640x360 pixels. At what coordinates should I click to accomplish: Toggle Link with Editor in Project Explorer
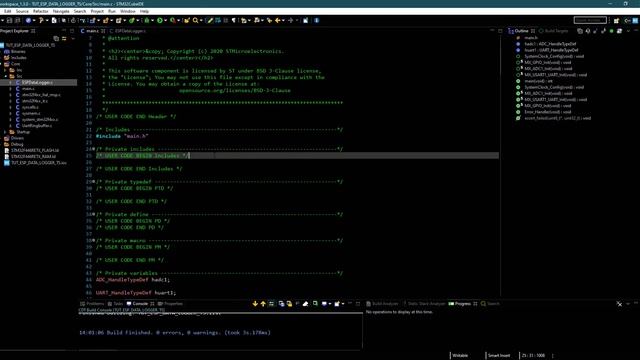(64, 38)
